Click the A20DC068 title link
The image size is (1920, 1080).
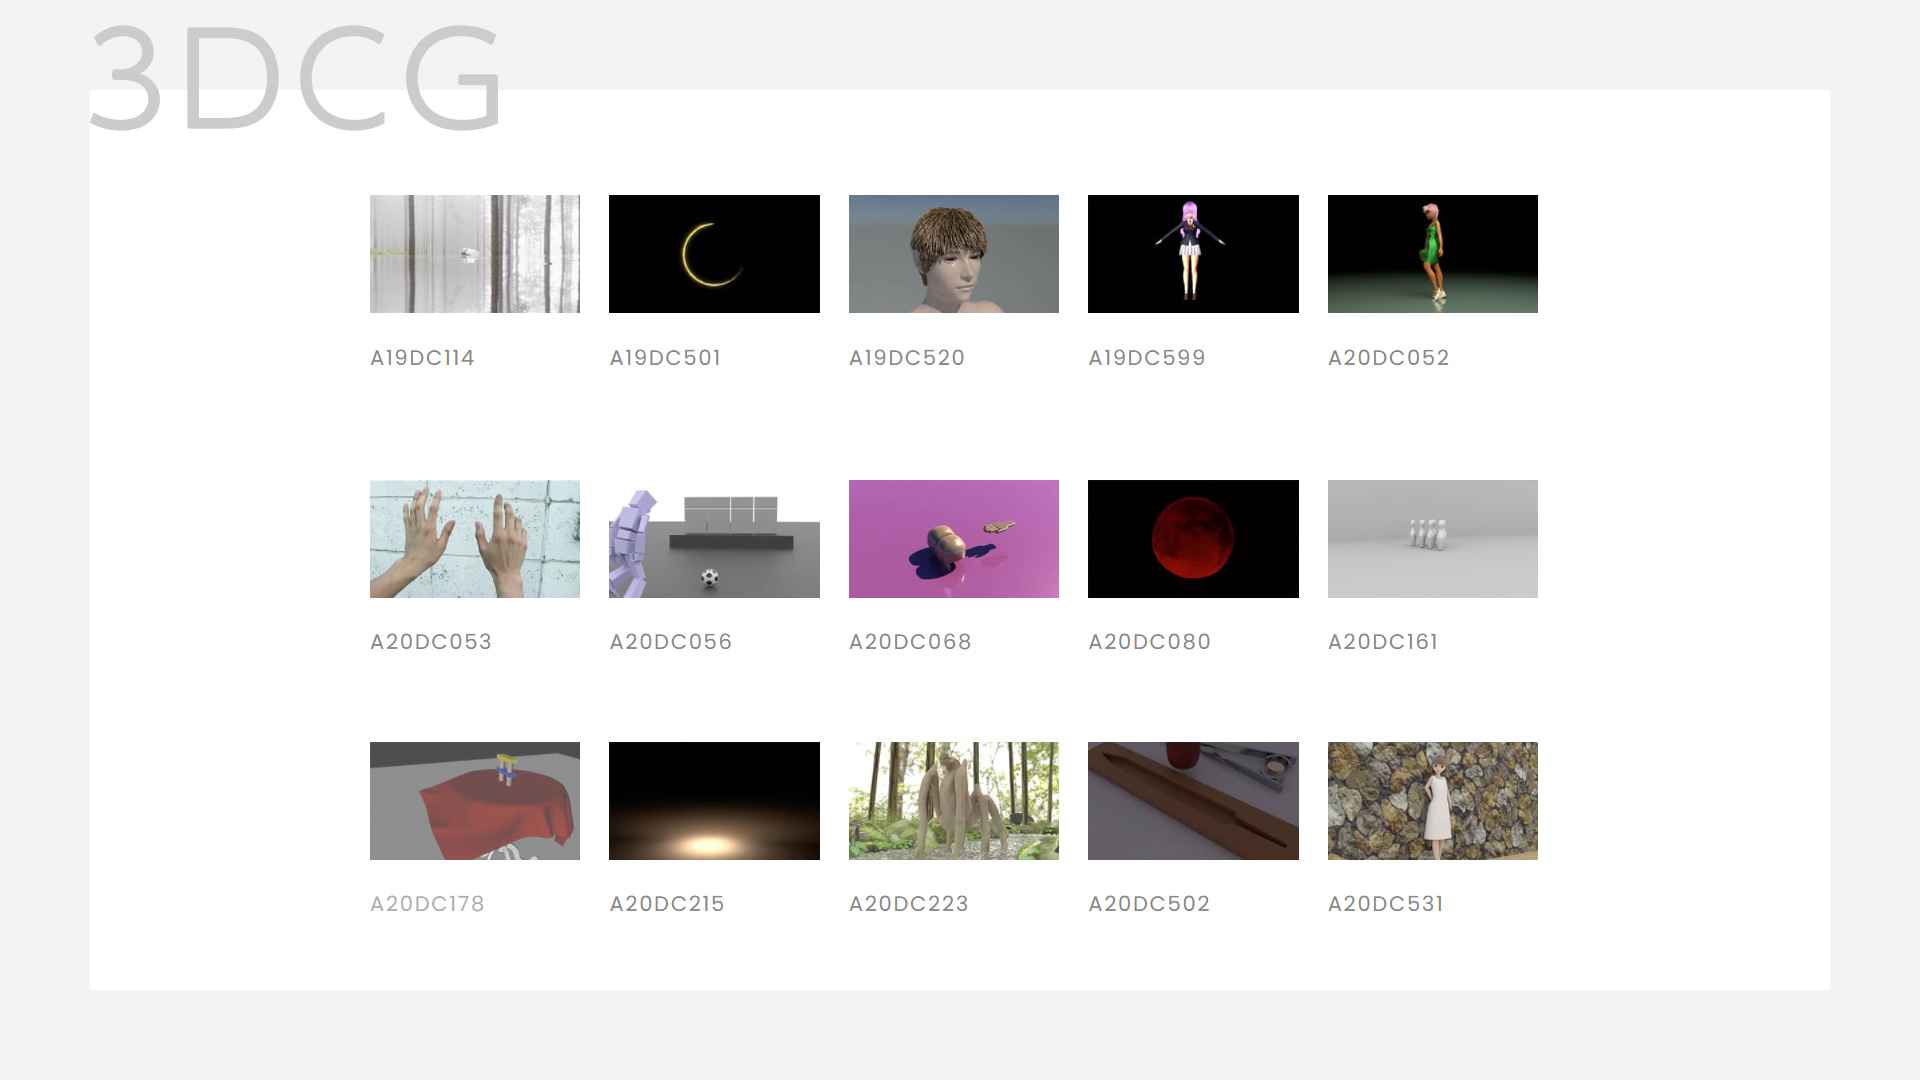910,642
